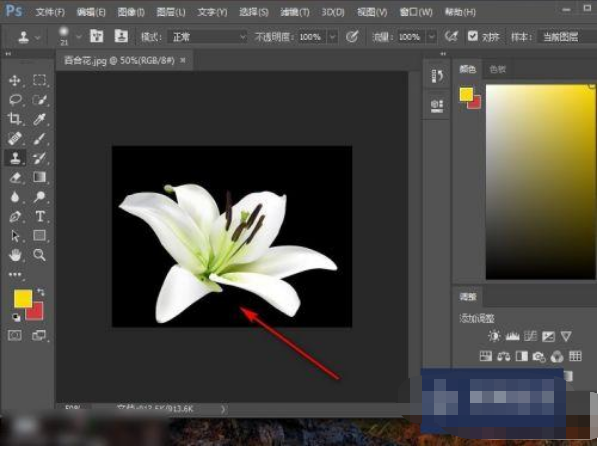Select the History Brush tool
Viewport: 598px width, 449px height.
(x=39, y=158)
